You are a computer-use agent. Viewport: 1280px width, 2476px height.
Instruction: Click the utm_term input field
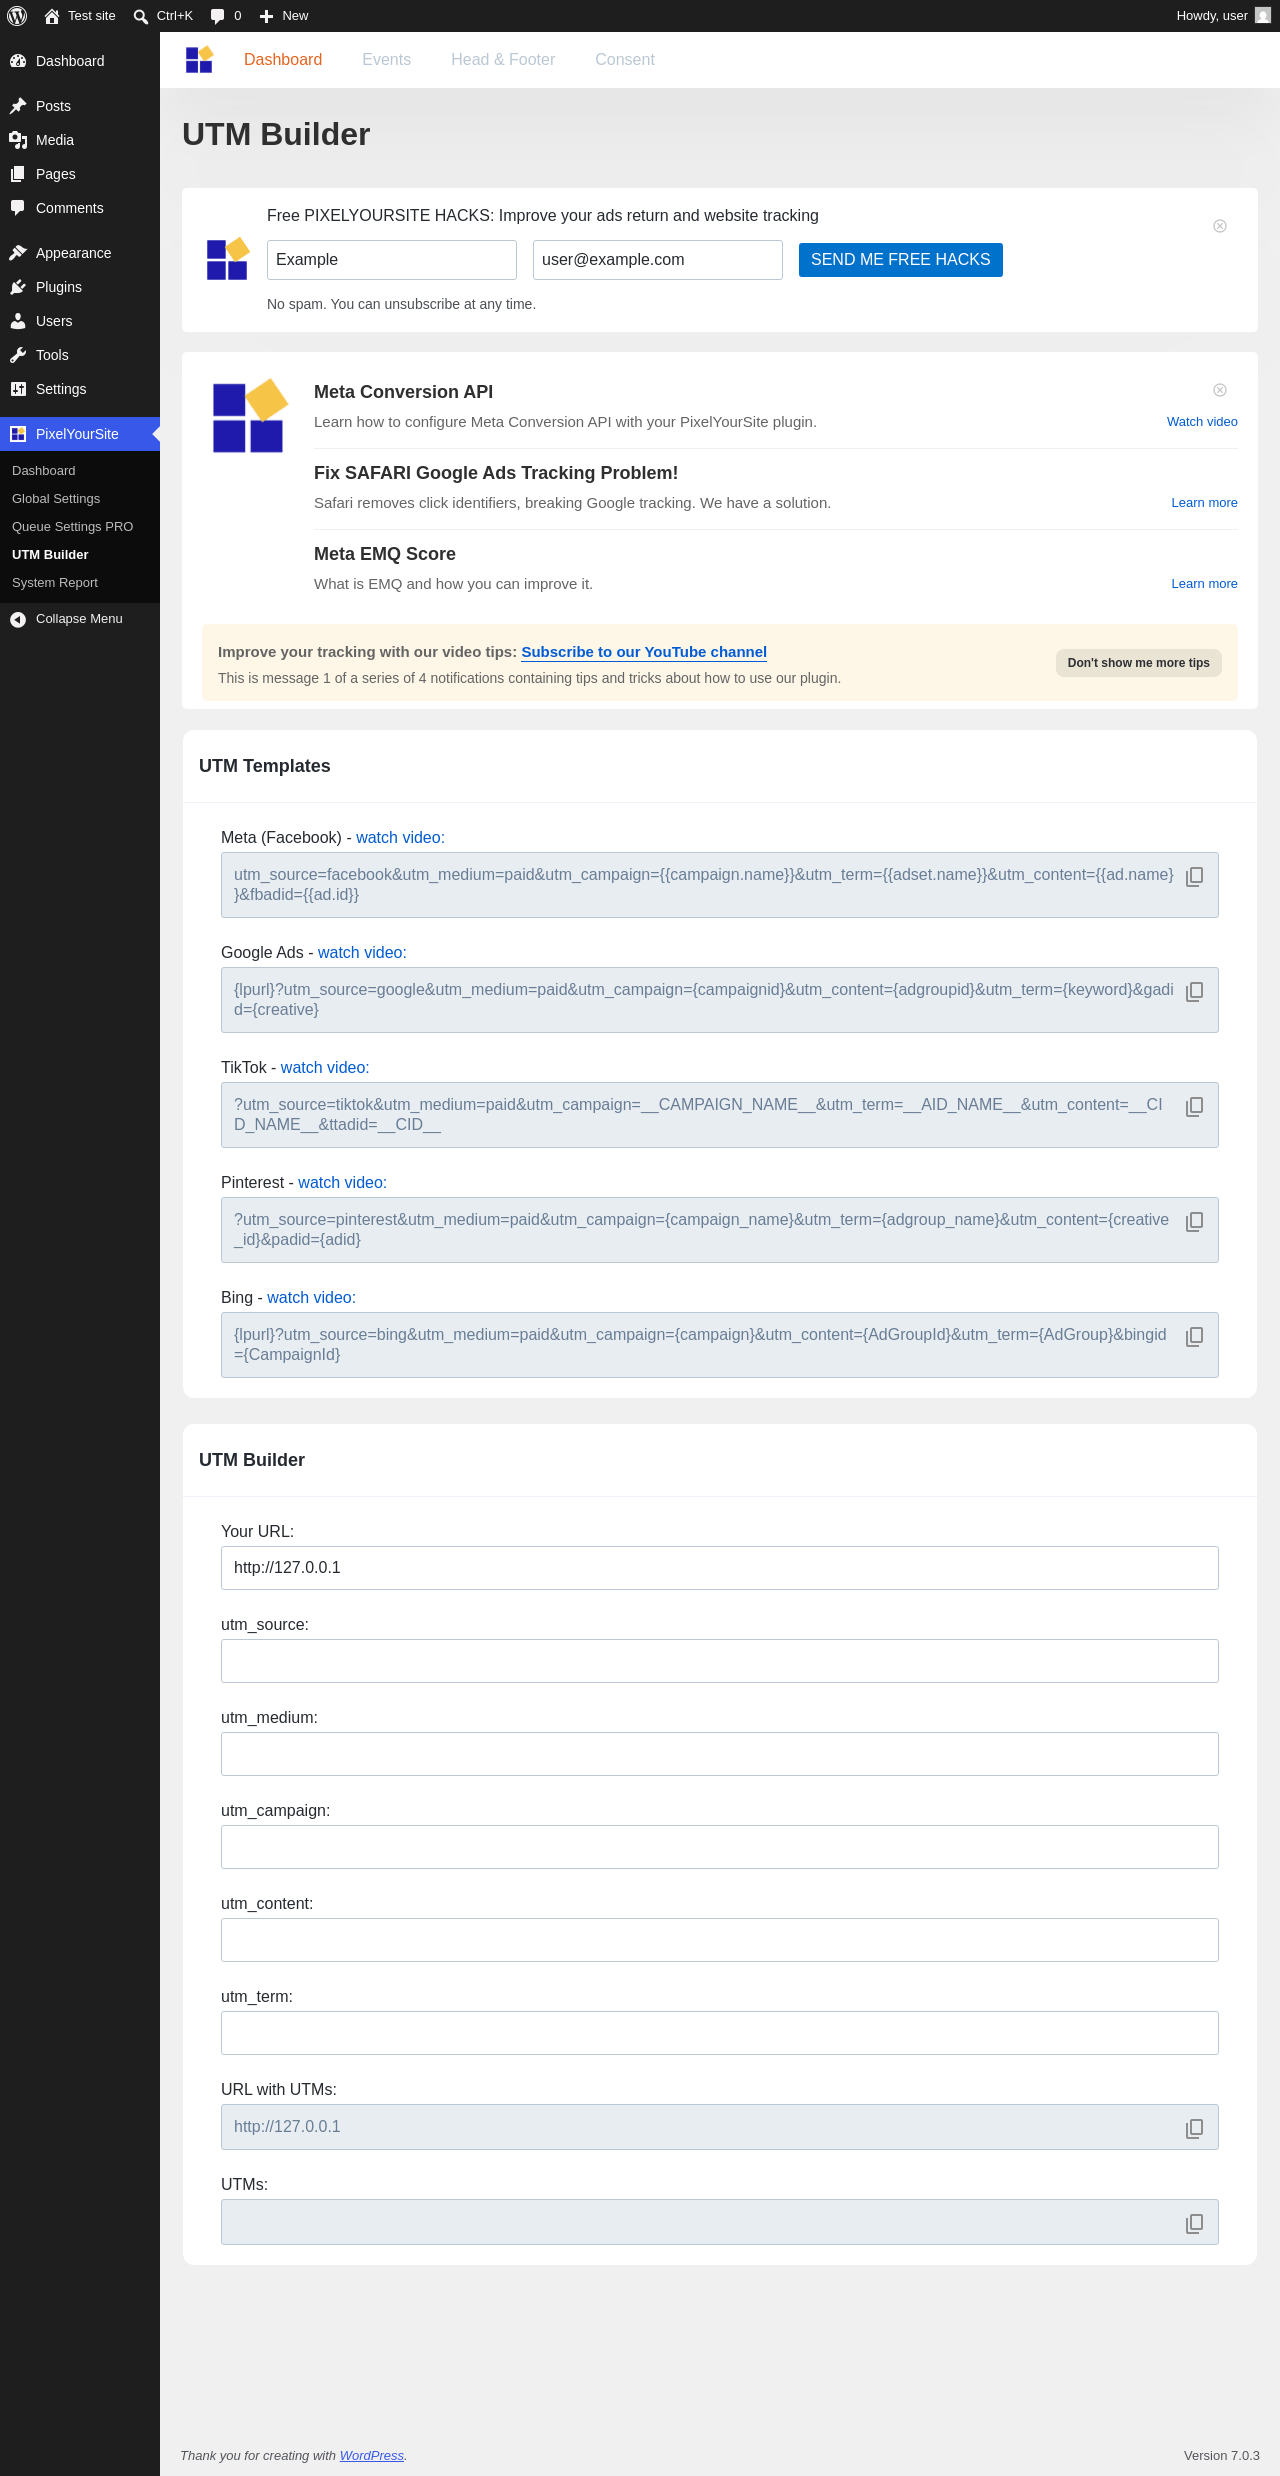click(720, 2033)
